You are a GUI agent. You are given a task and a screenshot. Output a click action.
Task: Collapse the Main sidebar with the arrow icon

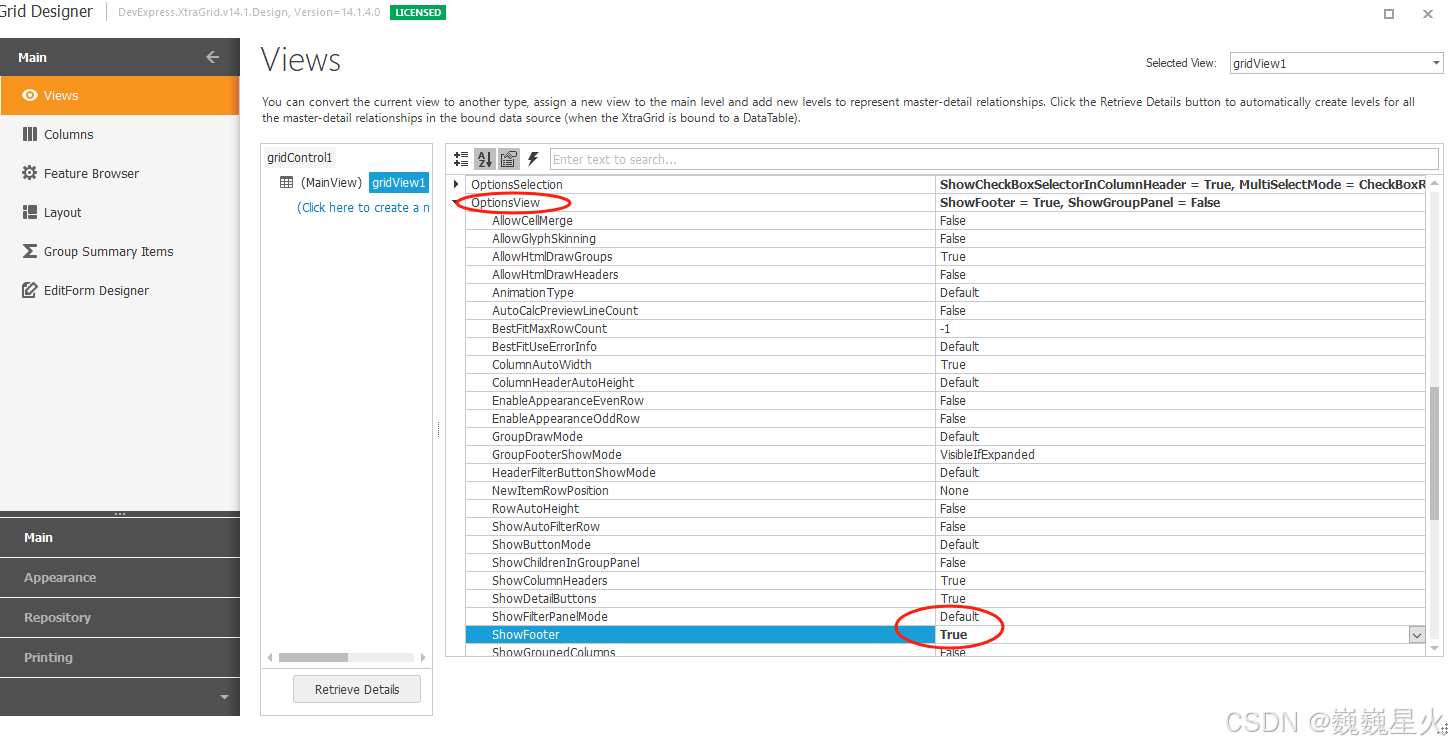pyautogui.click(x=212, y=57)
